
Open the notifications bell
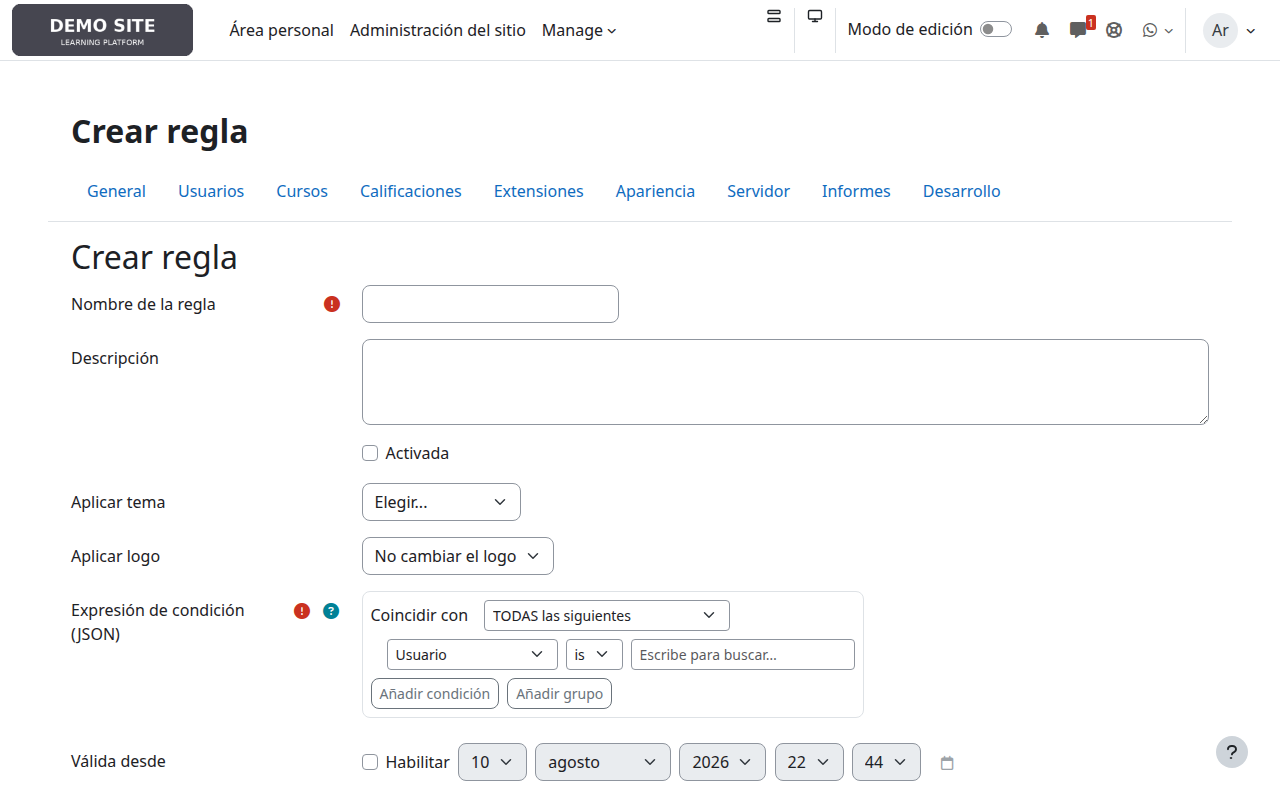pos(1042,30)
